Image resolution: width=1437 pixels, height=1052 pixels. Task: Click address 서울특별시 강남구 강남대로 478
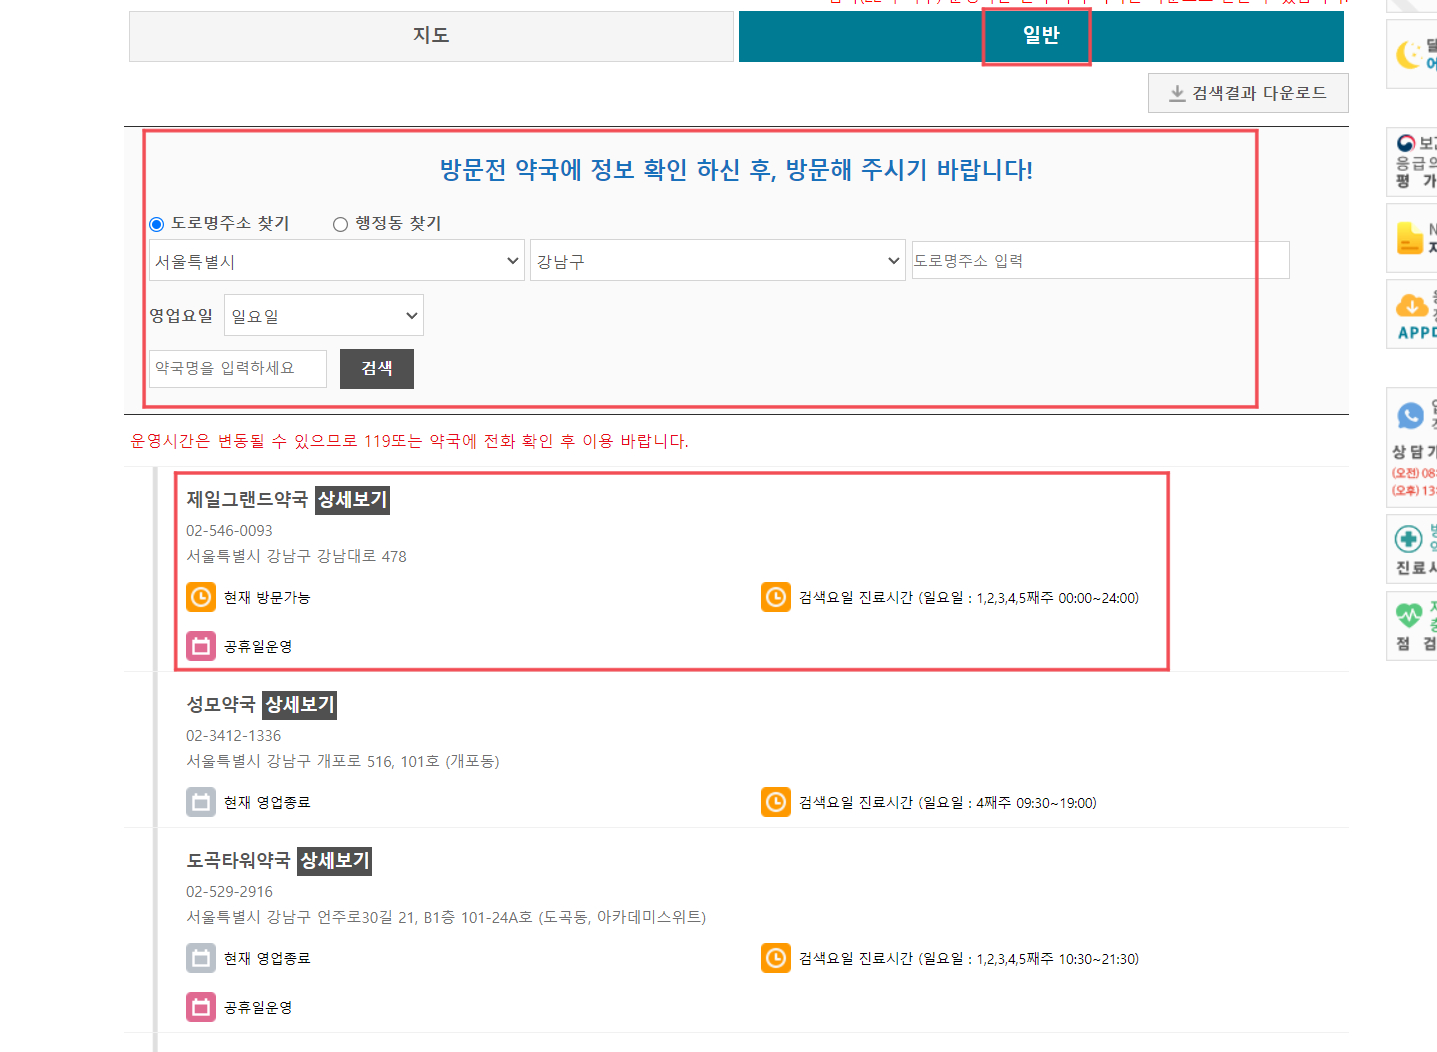tap(296, 557)
